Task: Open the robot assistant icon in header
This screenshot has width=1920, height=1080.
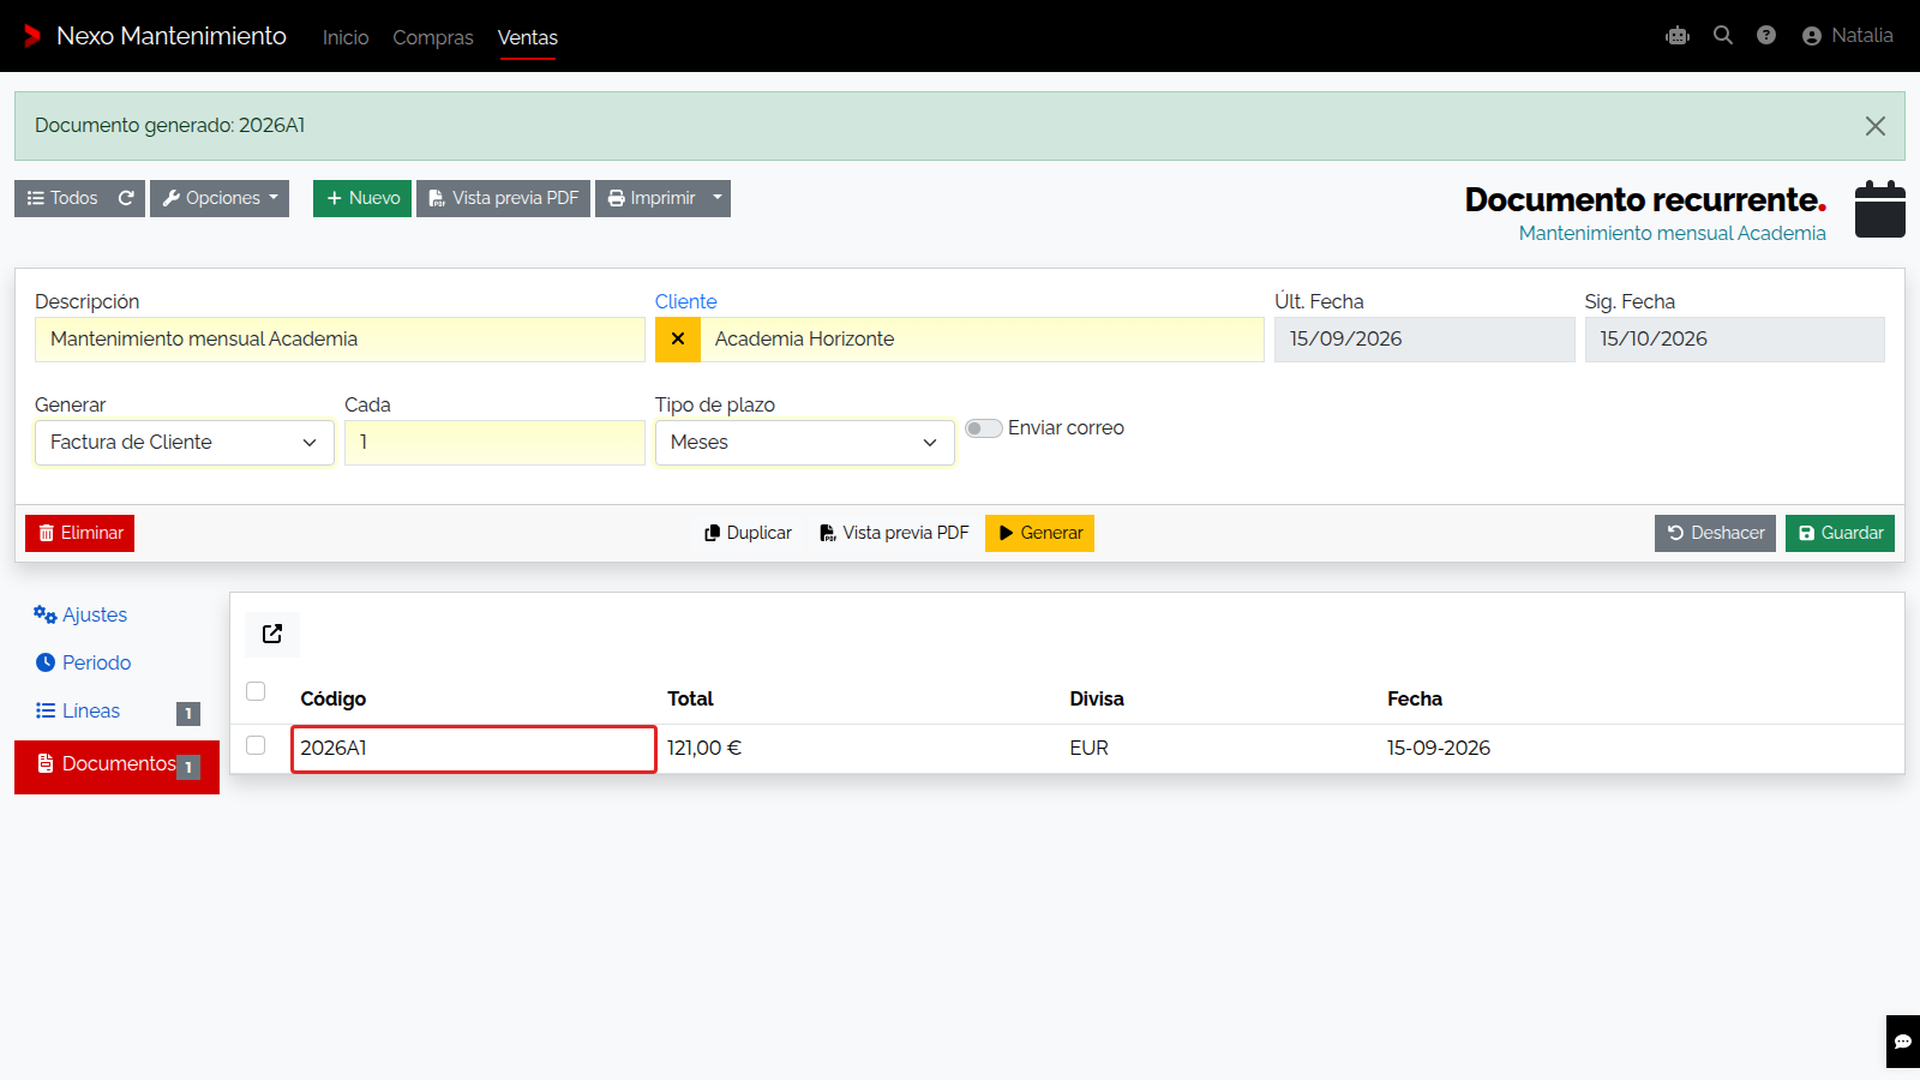Action: tap(1677, 36)
